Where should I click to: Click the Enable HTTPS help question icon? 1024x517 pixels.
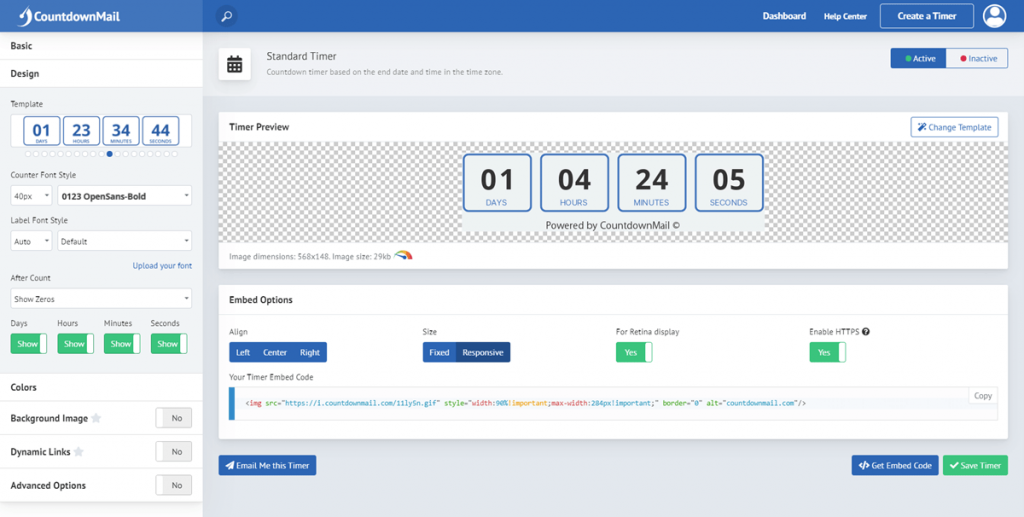(x=866, y=332)
